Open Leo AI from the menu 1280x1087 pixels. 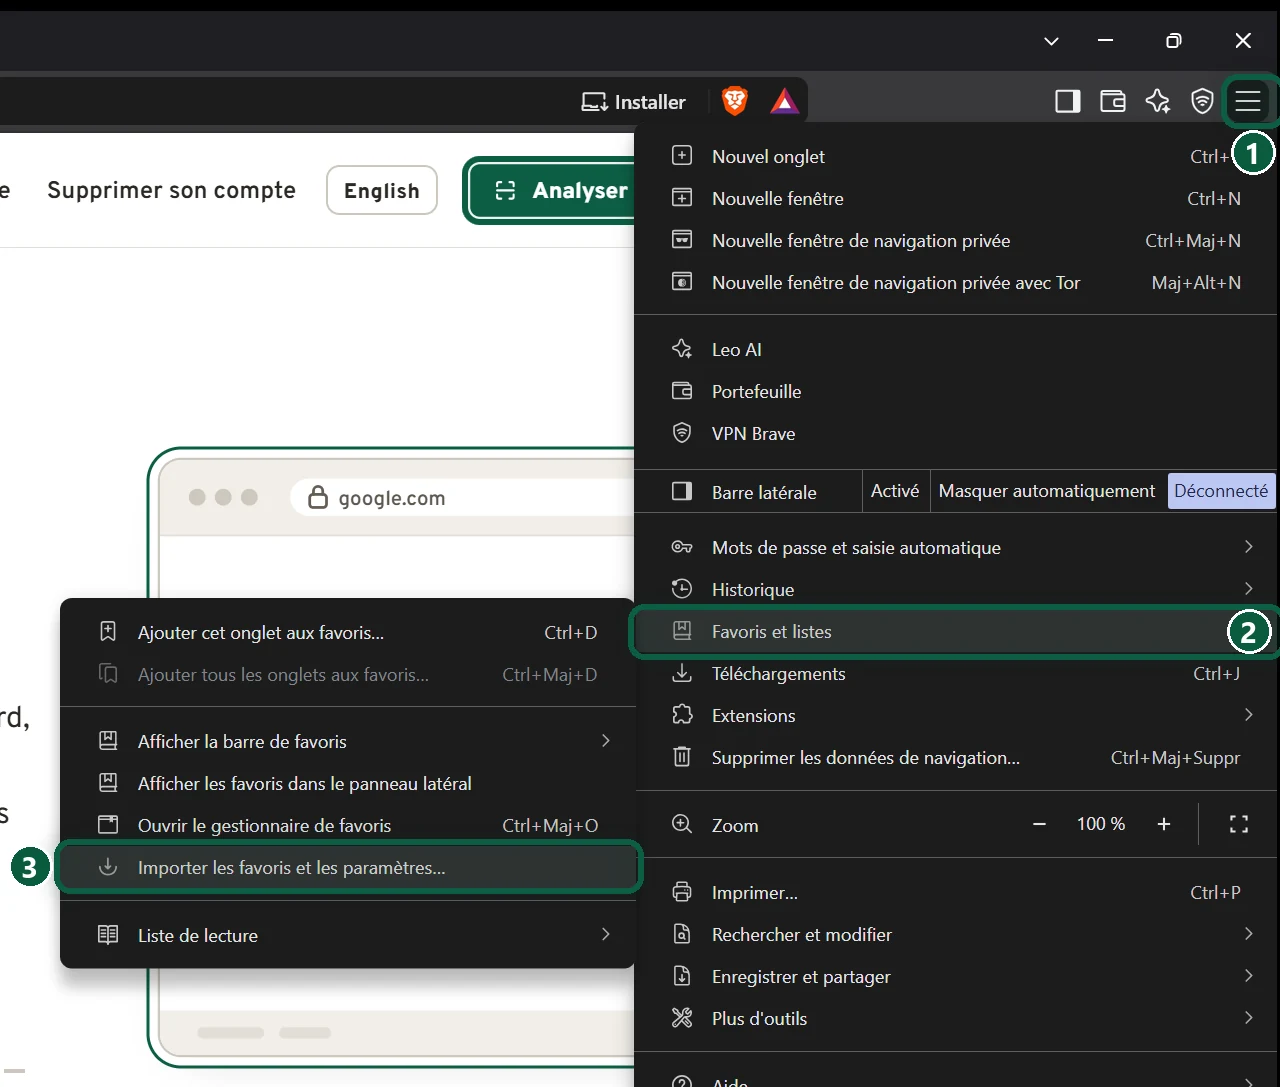(955, 349)
